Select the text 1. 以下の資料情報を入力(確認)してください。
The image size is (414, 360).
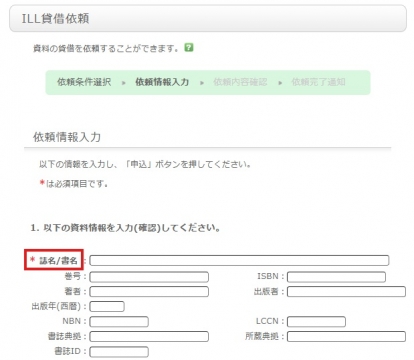coord(125,228)
